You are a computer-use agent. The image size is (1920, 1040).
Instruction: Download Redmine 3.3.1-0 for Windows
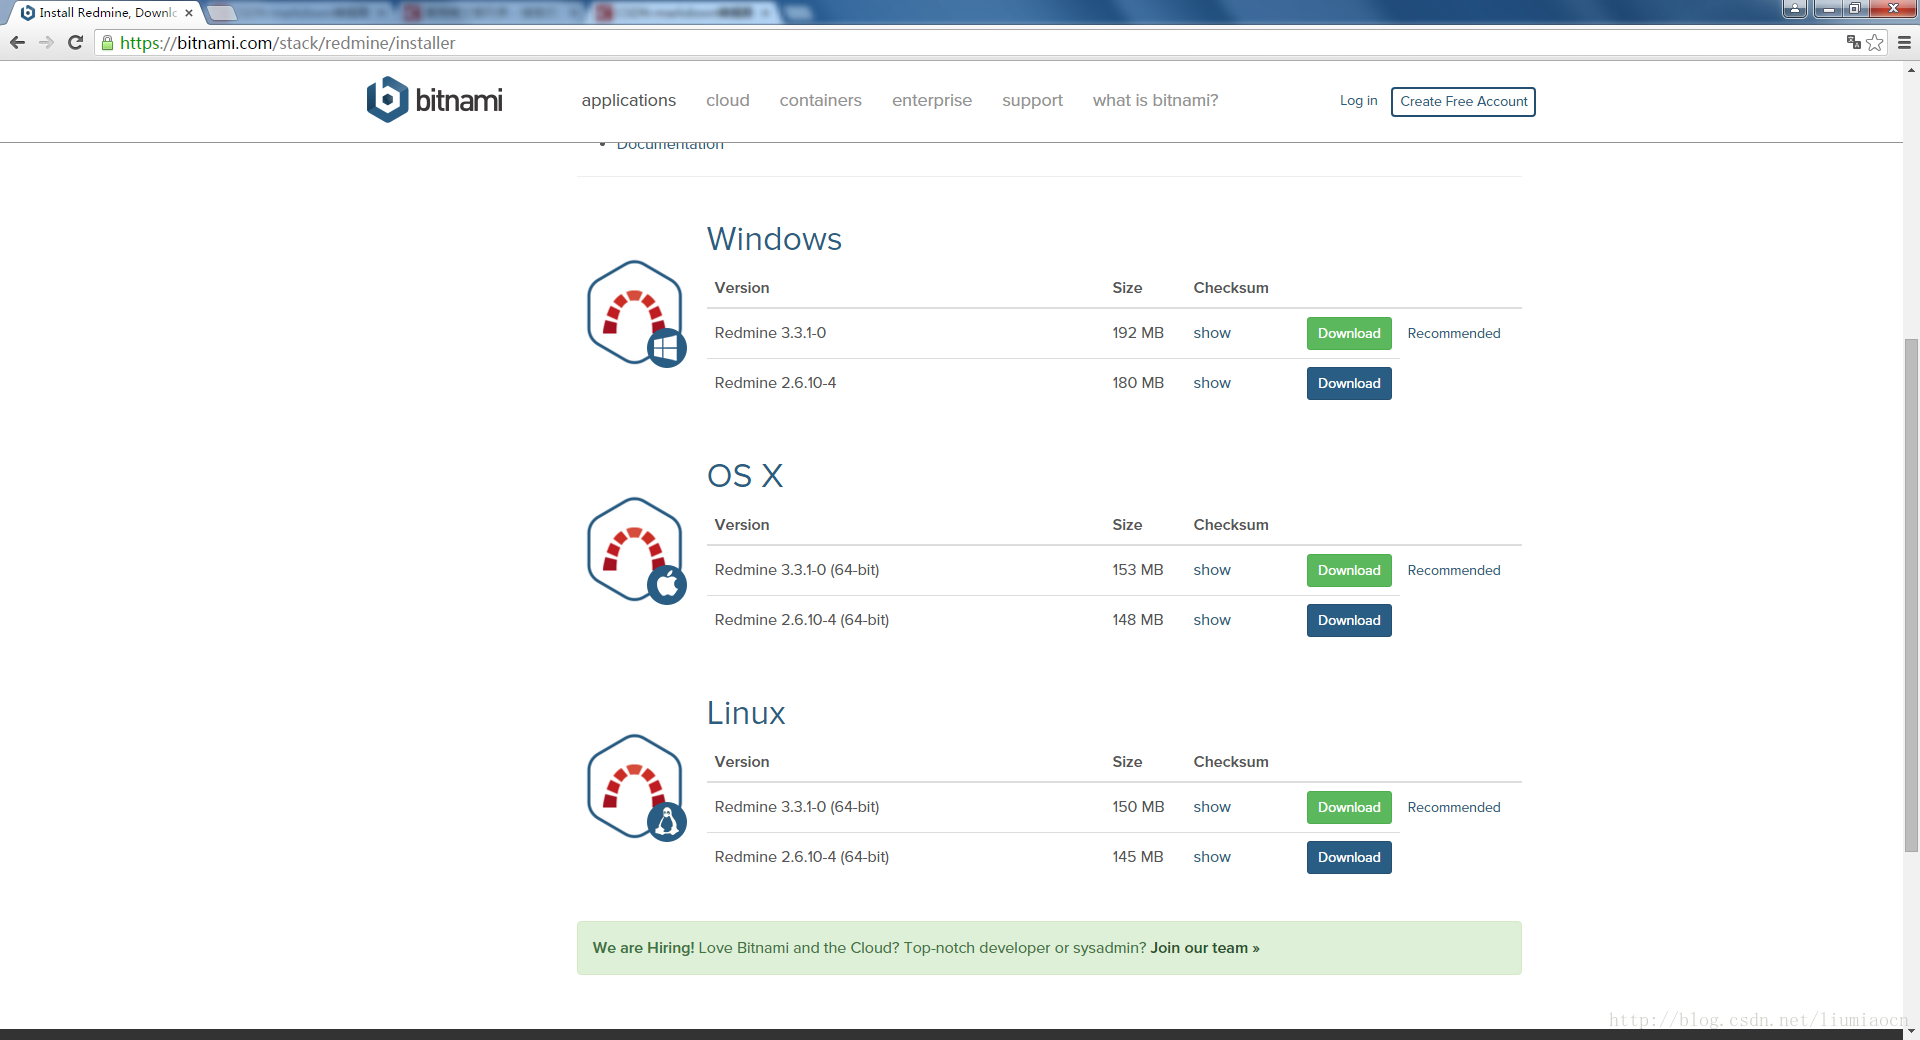(x=1349, y=333)
